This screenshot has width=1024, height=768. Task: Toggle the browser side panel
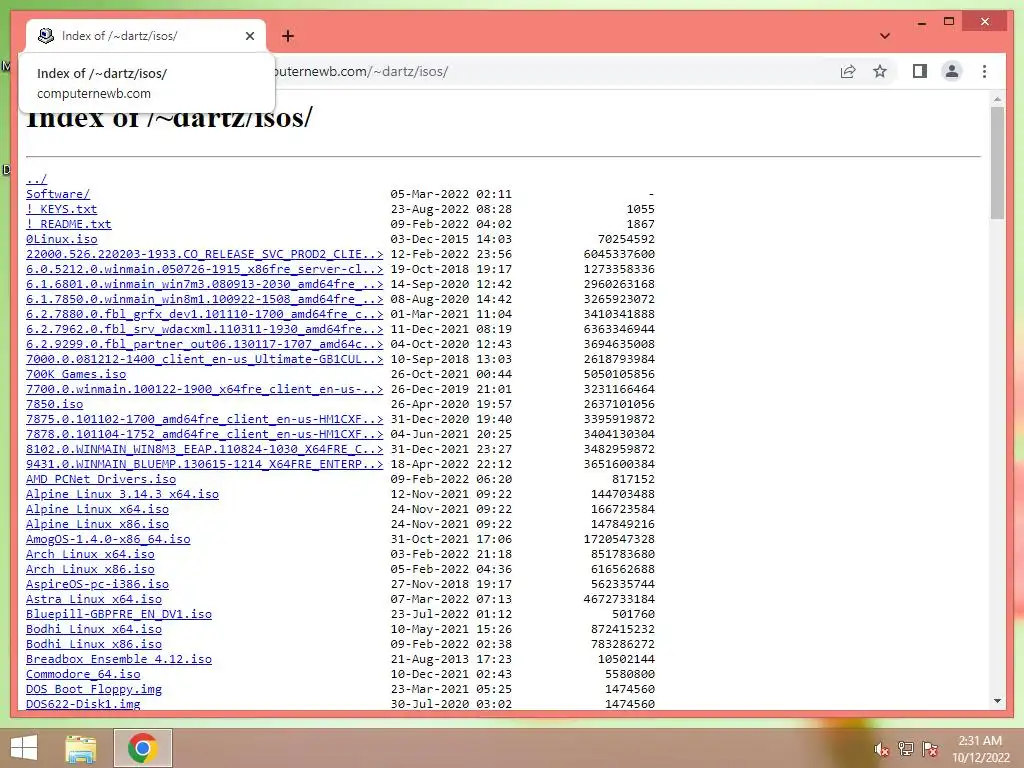[920, 71]
